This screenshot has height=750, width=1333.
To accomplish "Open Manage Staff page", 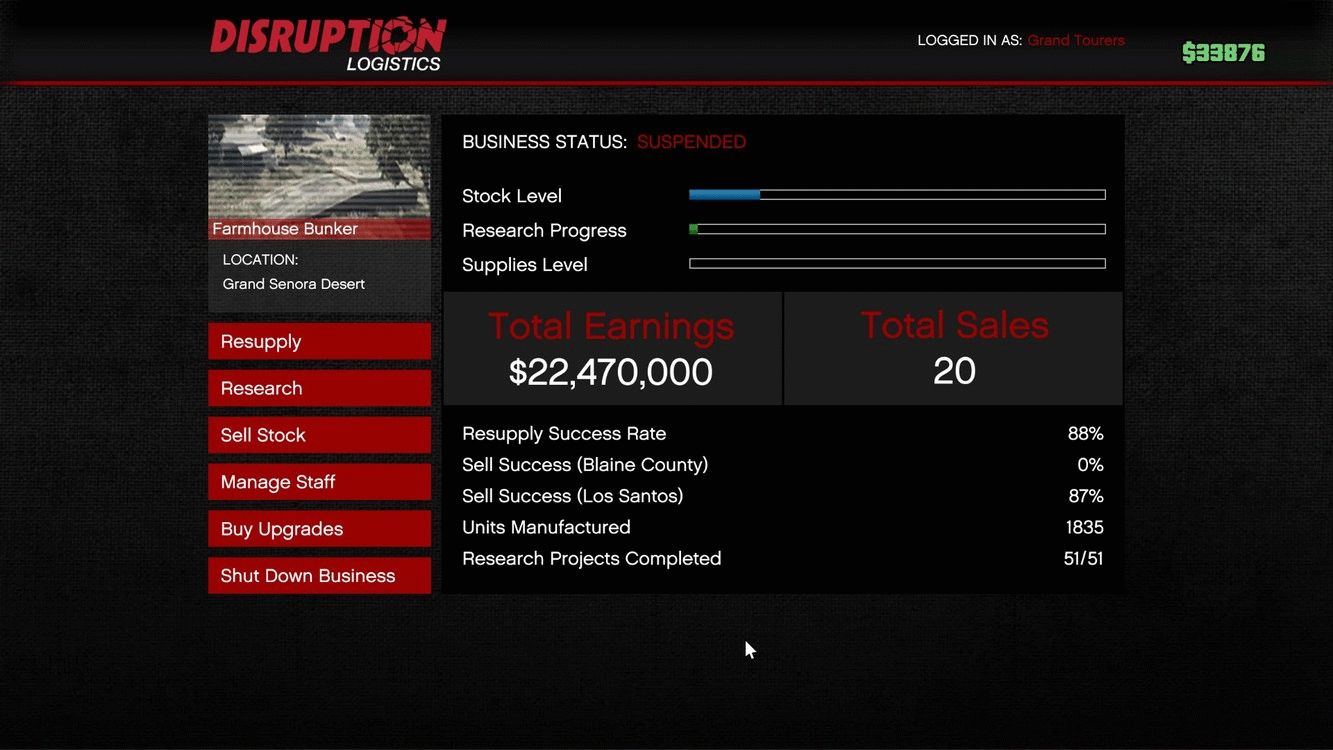I will 319,482.
